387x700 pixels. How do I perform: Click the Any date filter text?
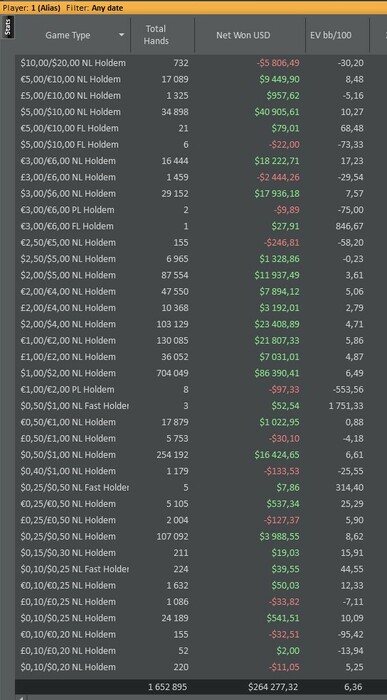[x=107, y=8]
